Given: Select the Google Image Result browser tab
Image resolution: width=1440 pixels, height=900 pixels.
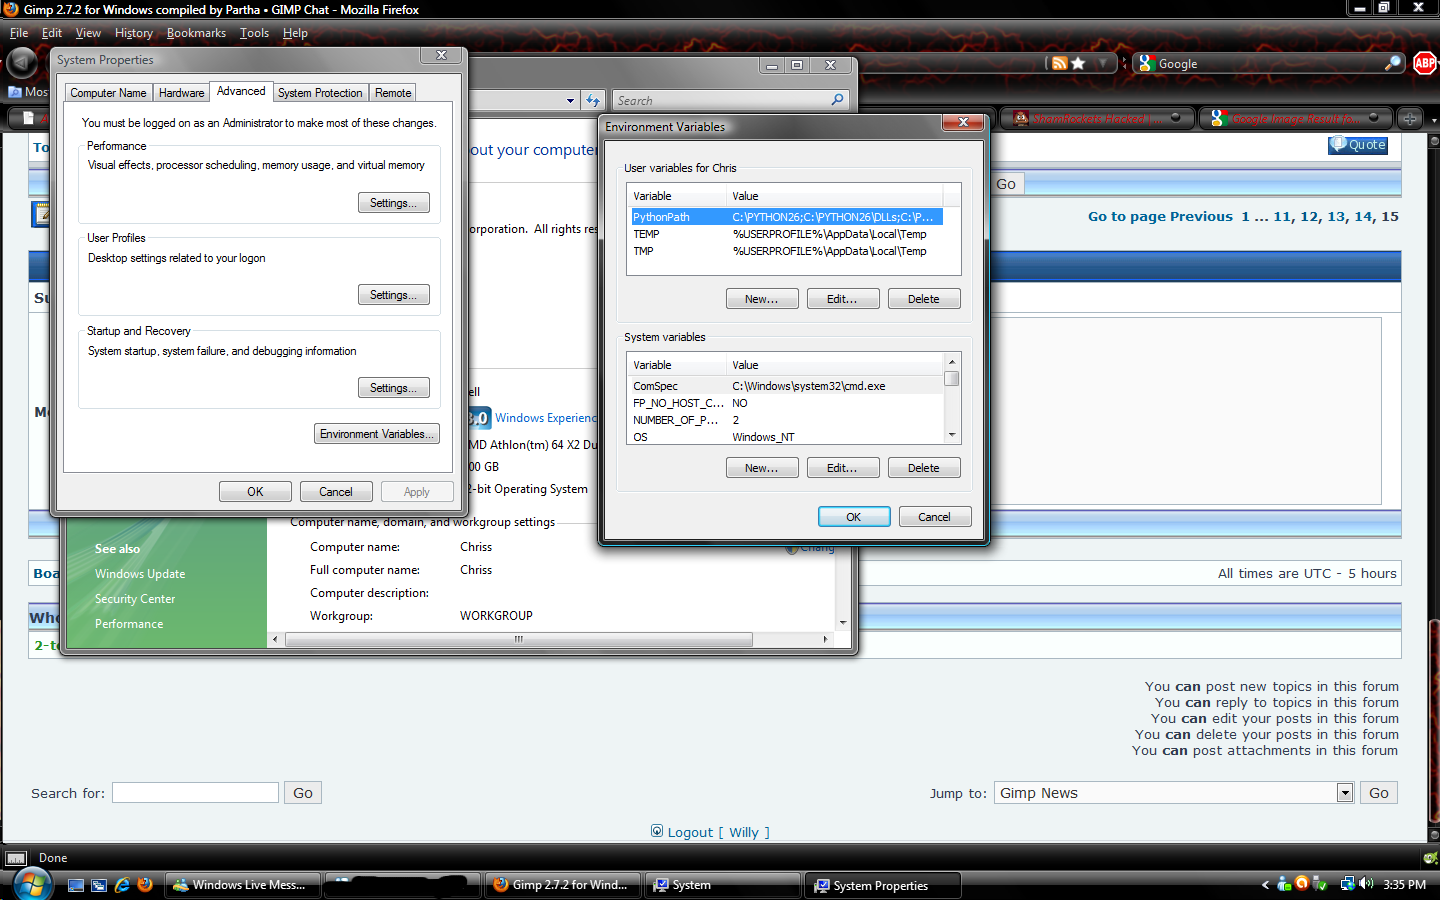Looking at the screenshot, I should [1297, 118].
